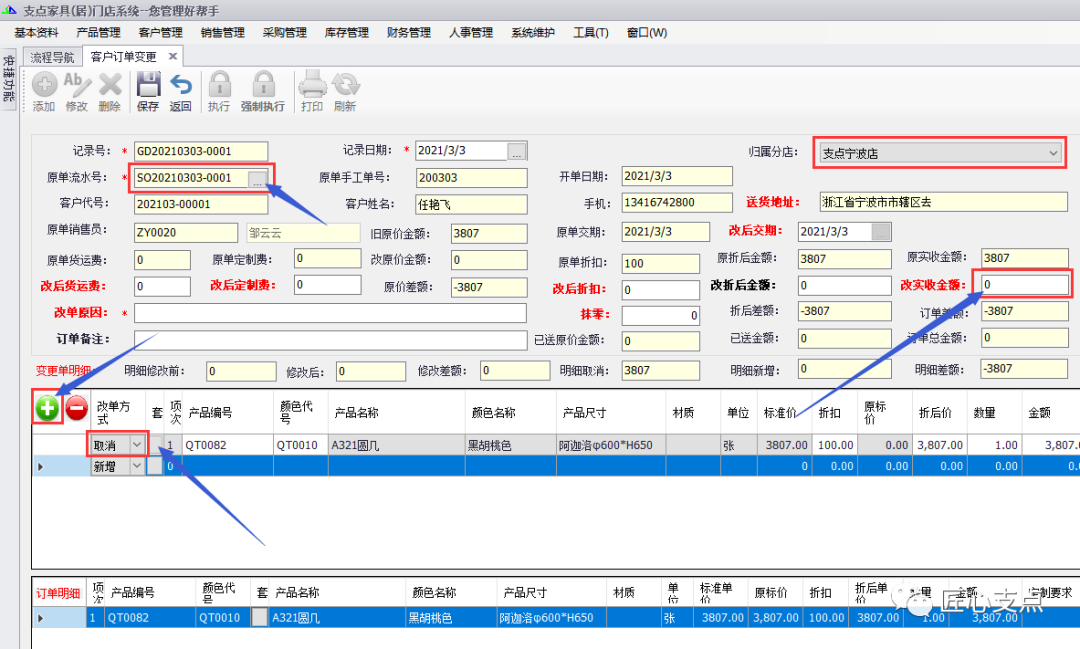
Task: Click 折后价 column header in change grid
Action: click(x=939, y=413)
